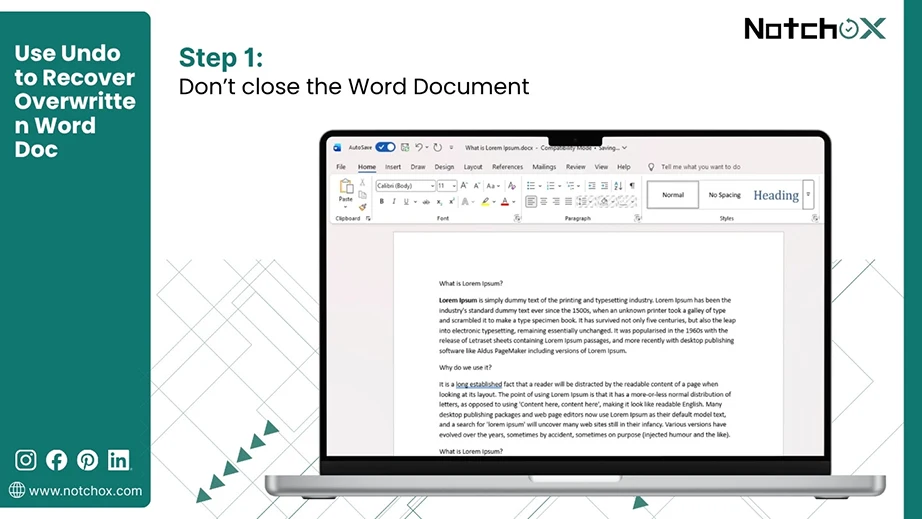Click the Paste clipboard icon

pyautogui.click(x=346, y=187)
